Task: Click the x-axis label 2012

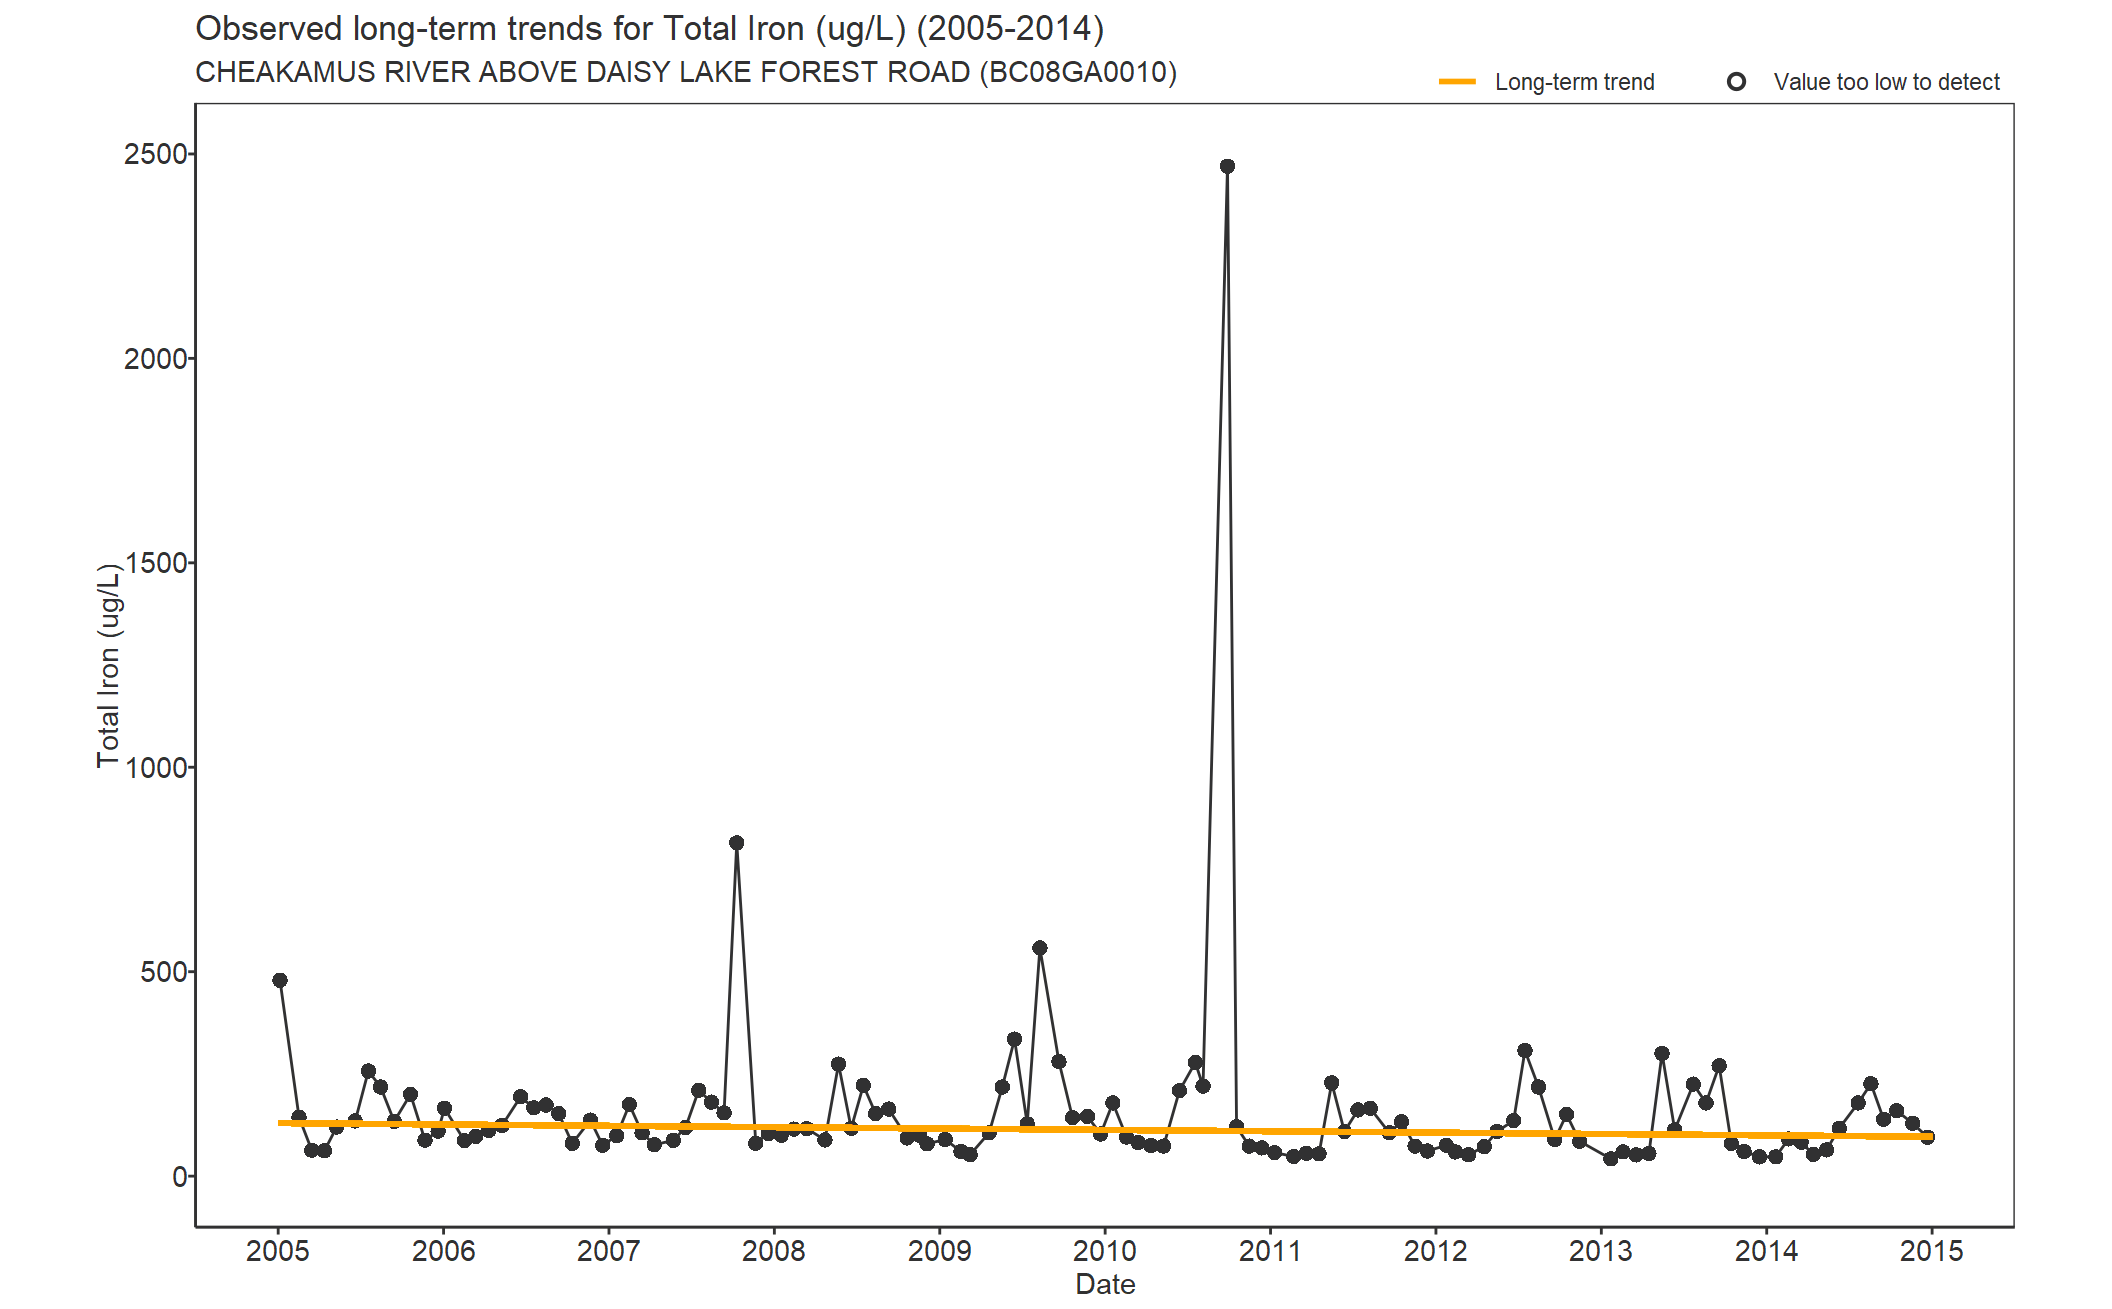Action: click(x=1436, y=1251)
